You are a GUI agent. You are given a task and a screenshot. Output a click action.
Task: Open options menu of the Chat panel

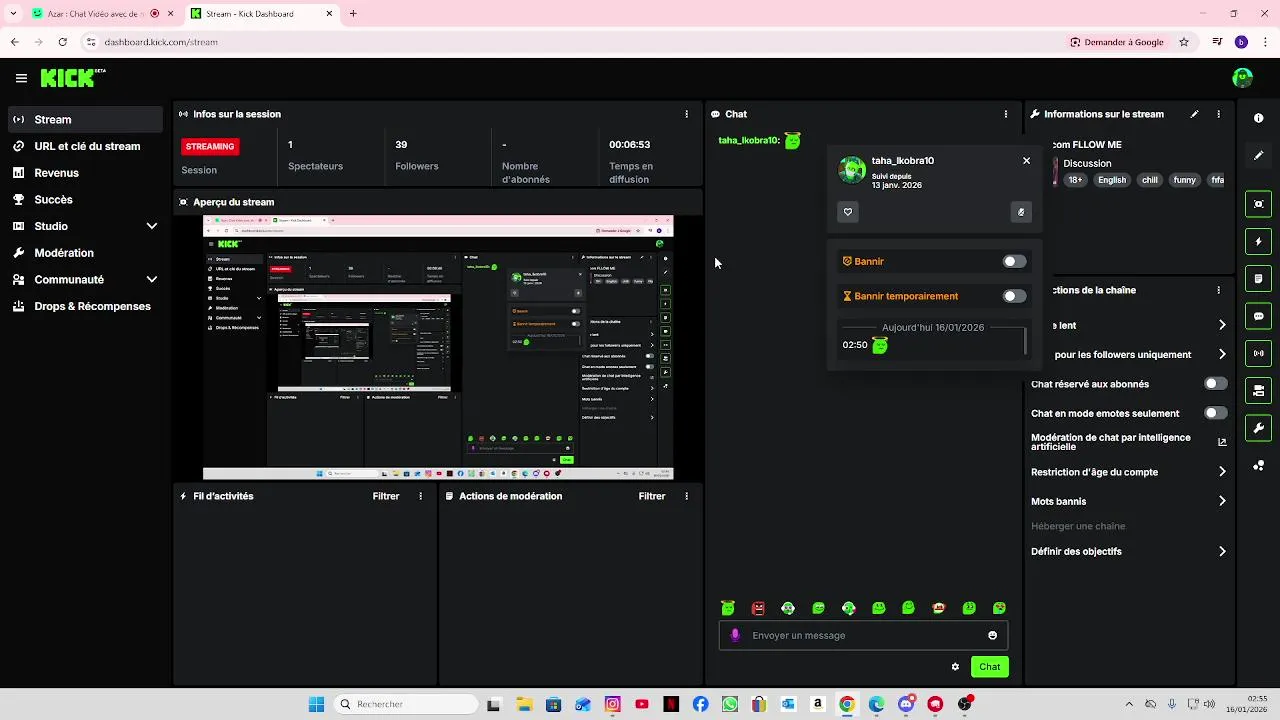[1006, 114]
